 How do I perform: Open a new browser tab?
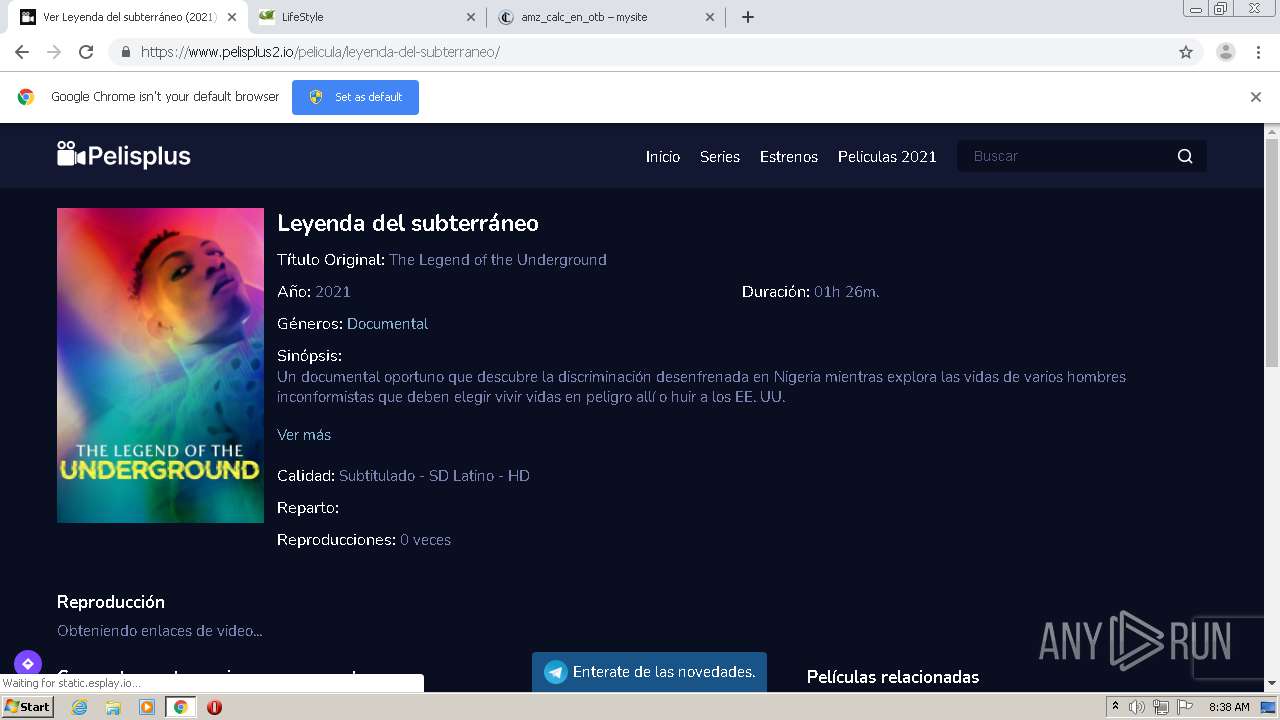(748, 17)
